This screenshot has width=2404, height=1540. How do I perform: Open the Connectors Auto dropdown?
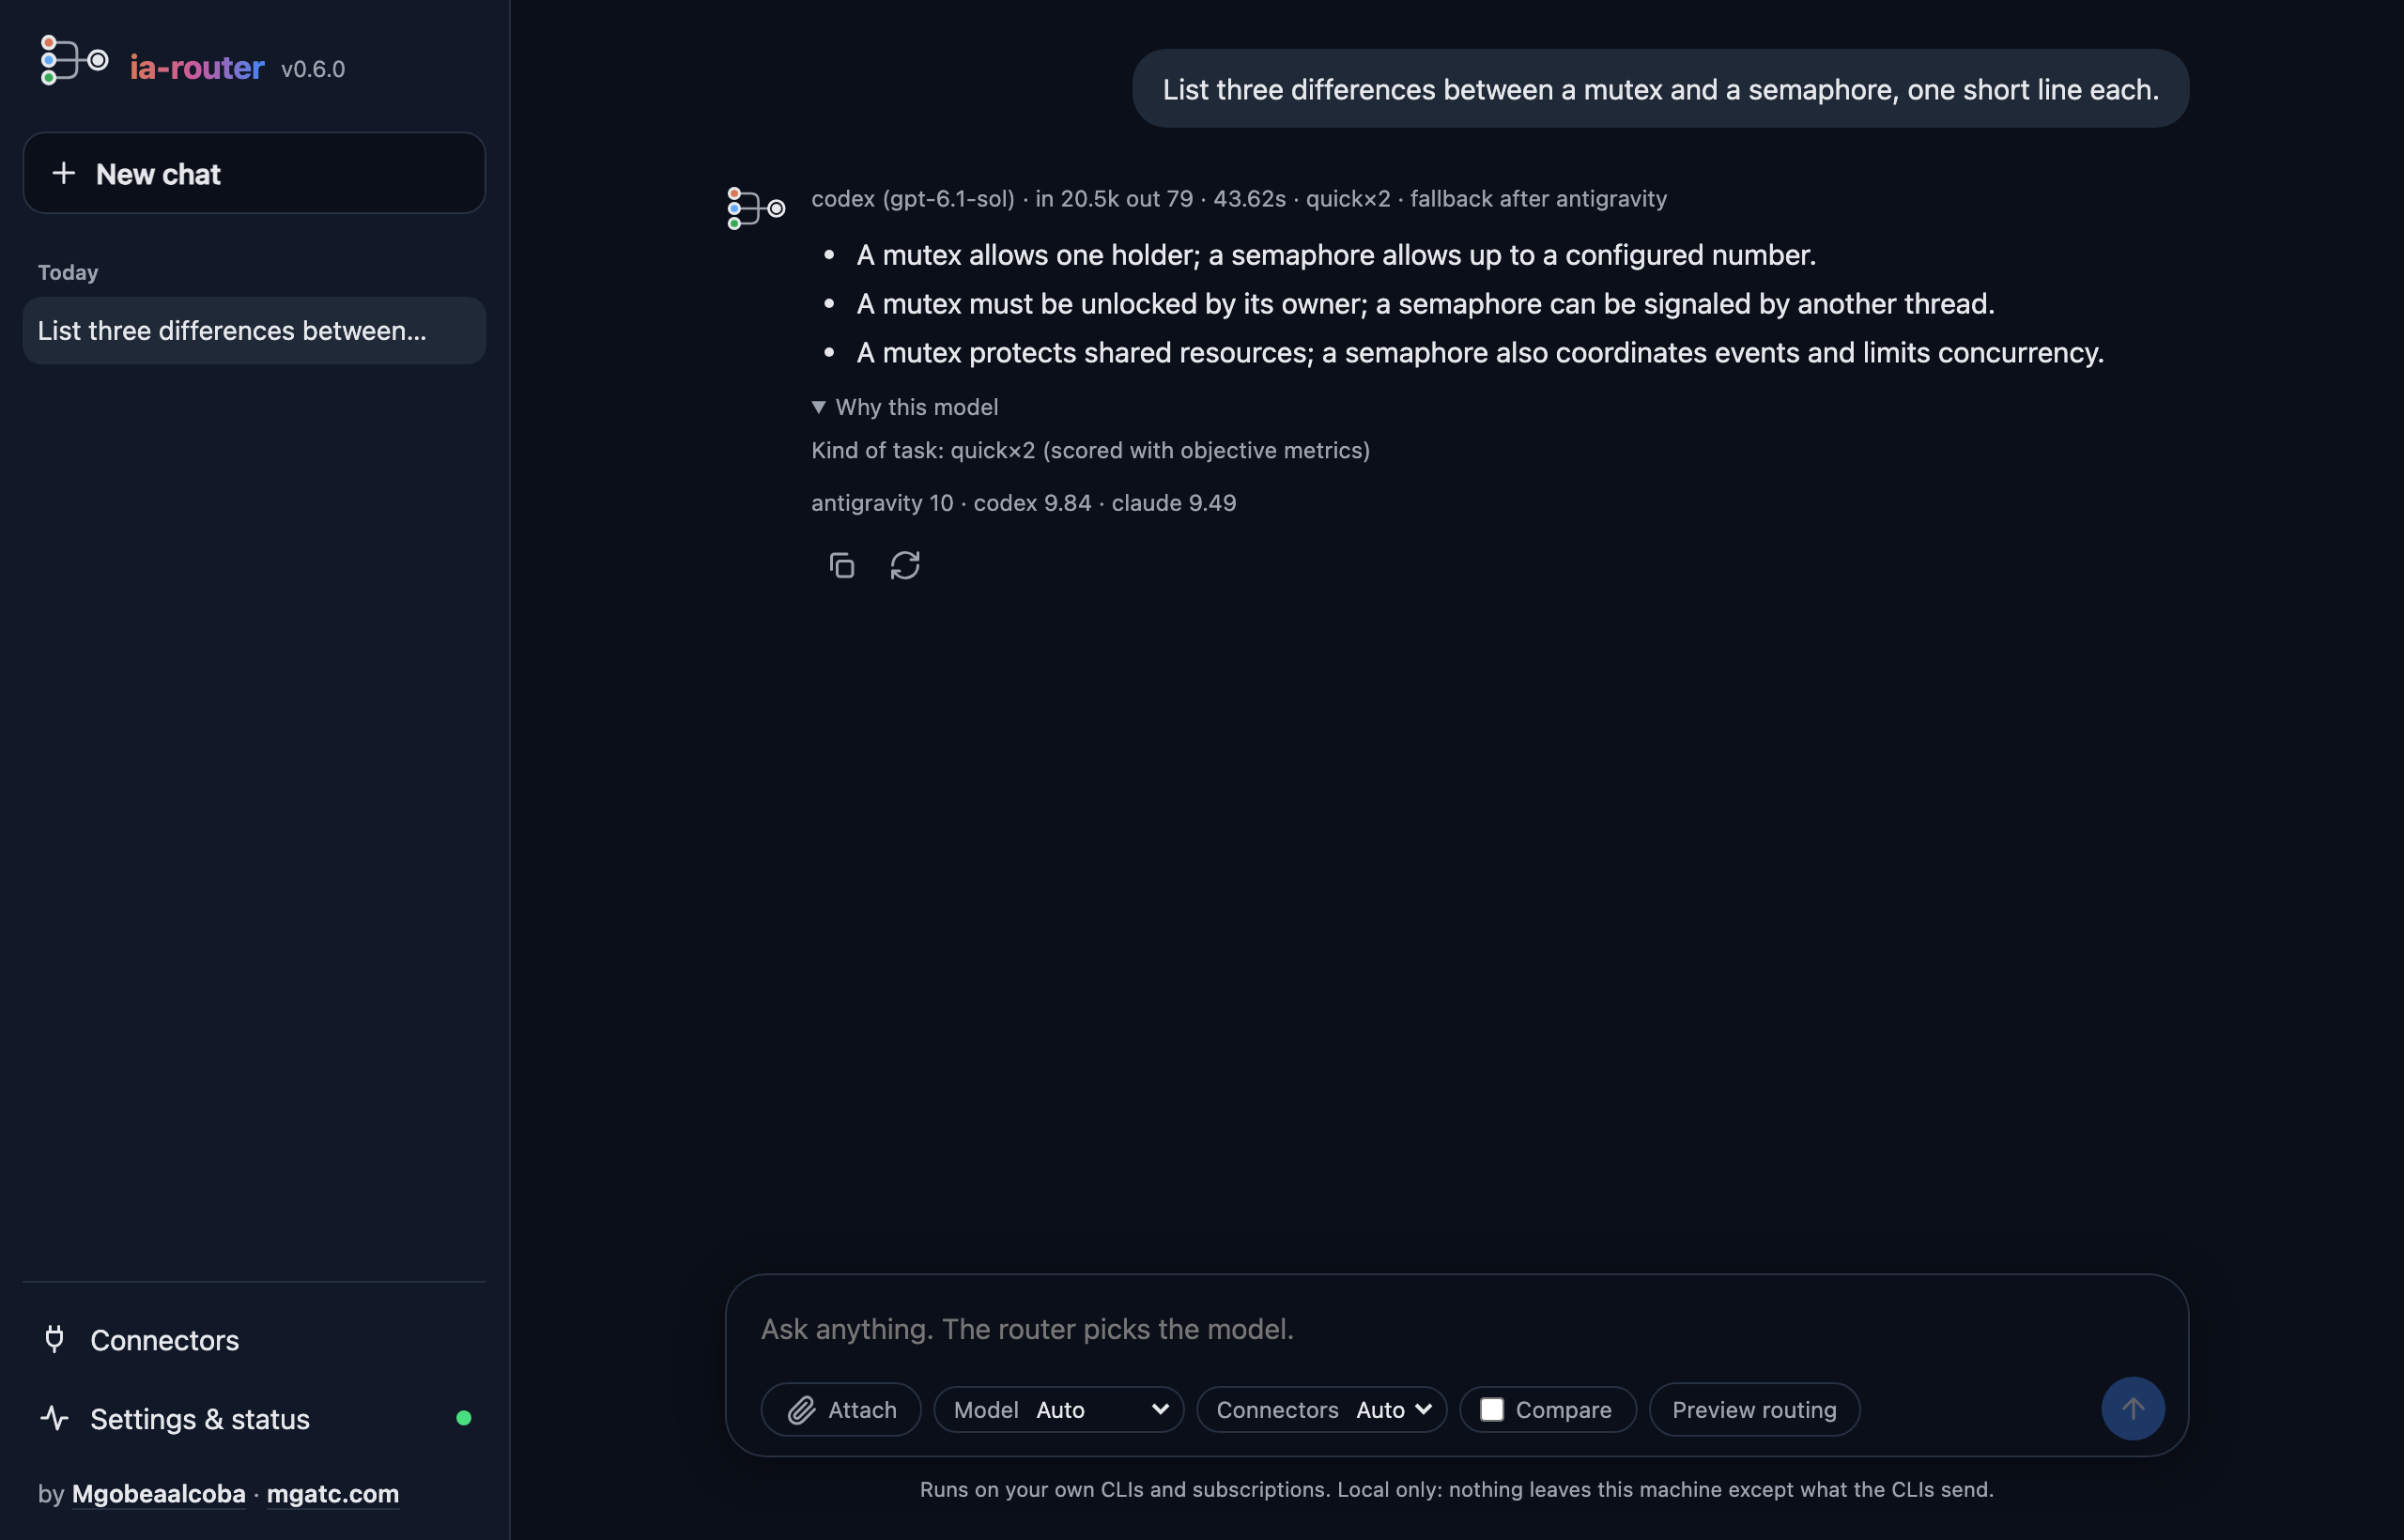[1322, 1410]
